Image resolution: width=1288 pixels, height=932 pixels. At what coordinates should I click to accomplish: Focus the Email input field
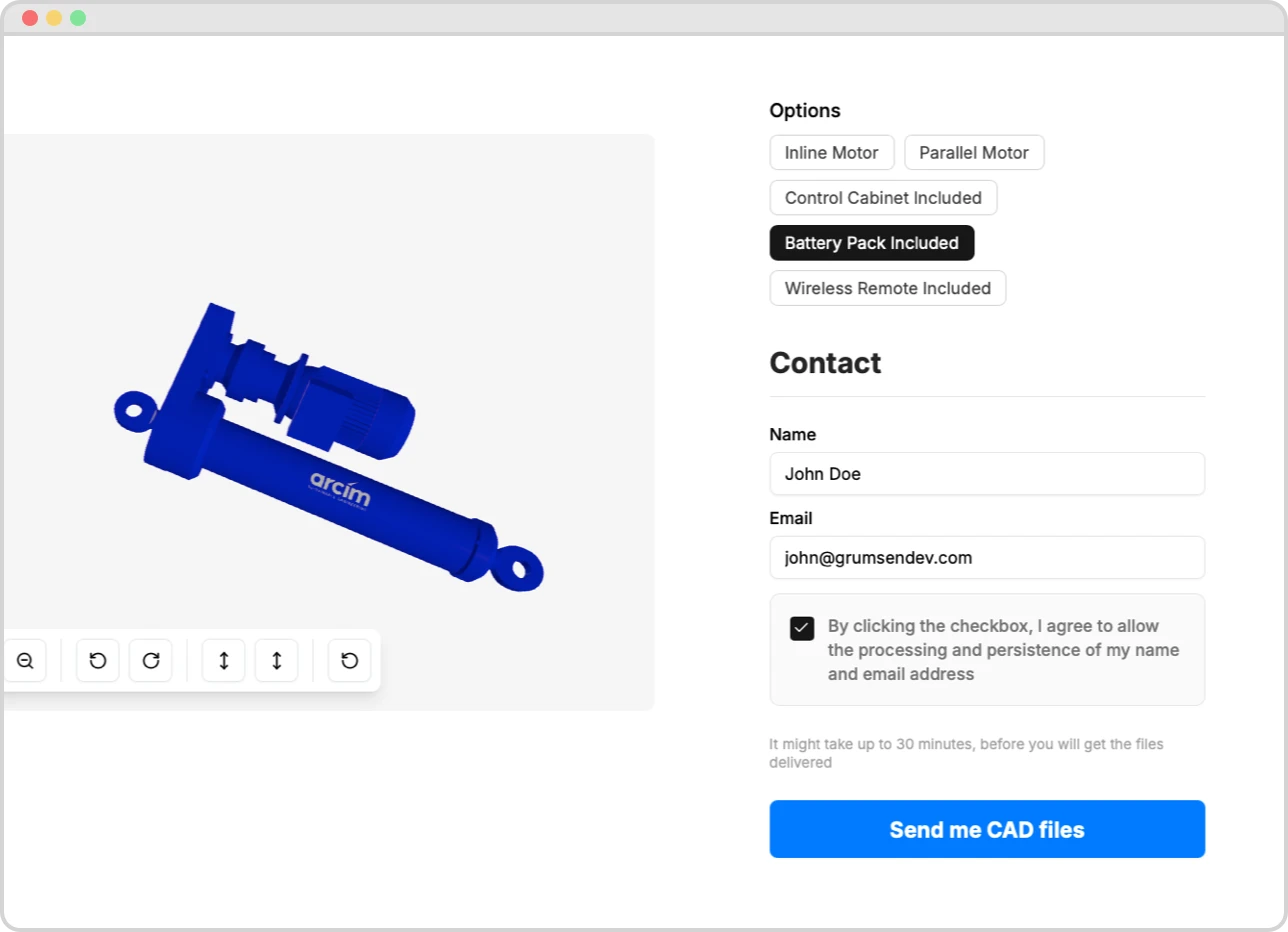987,558
